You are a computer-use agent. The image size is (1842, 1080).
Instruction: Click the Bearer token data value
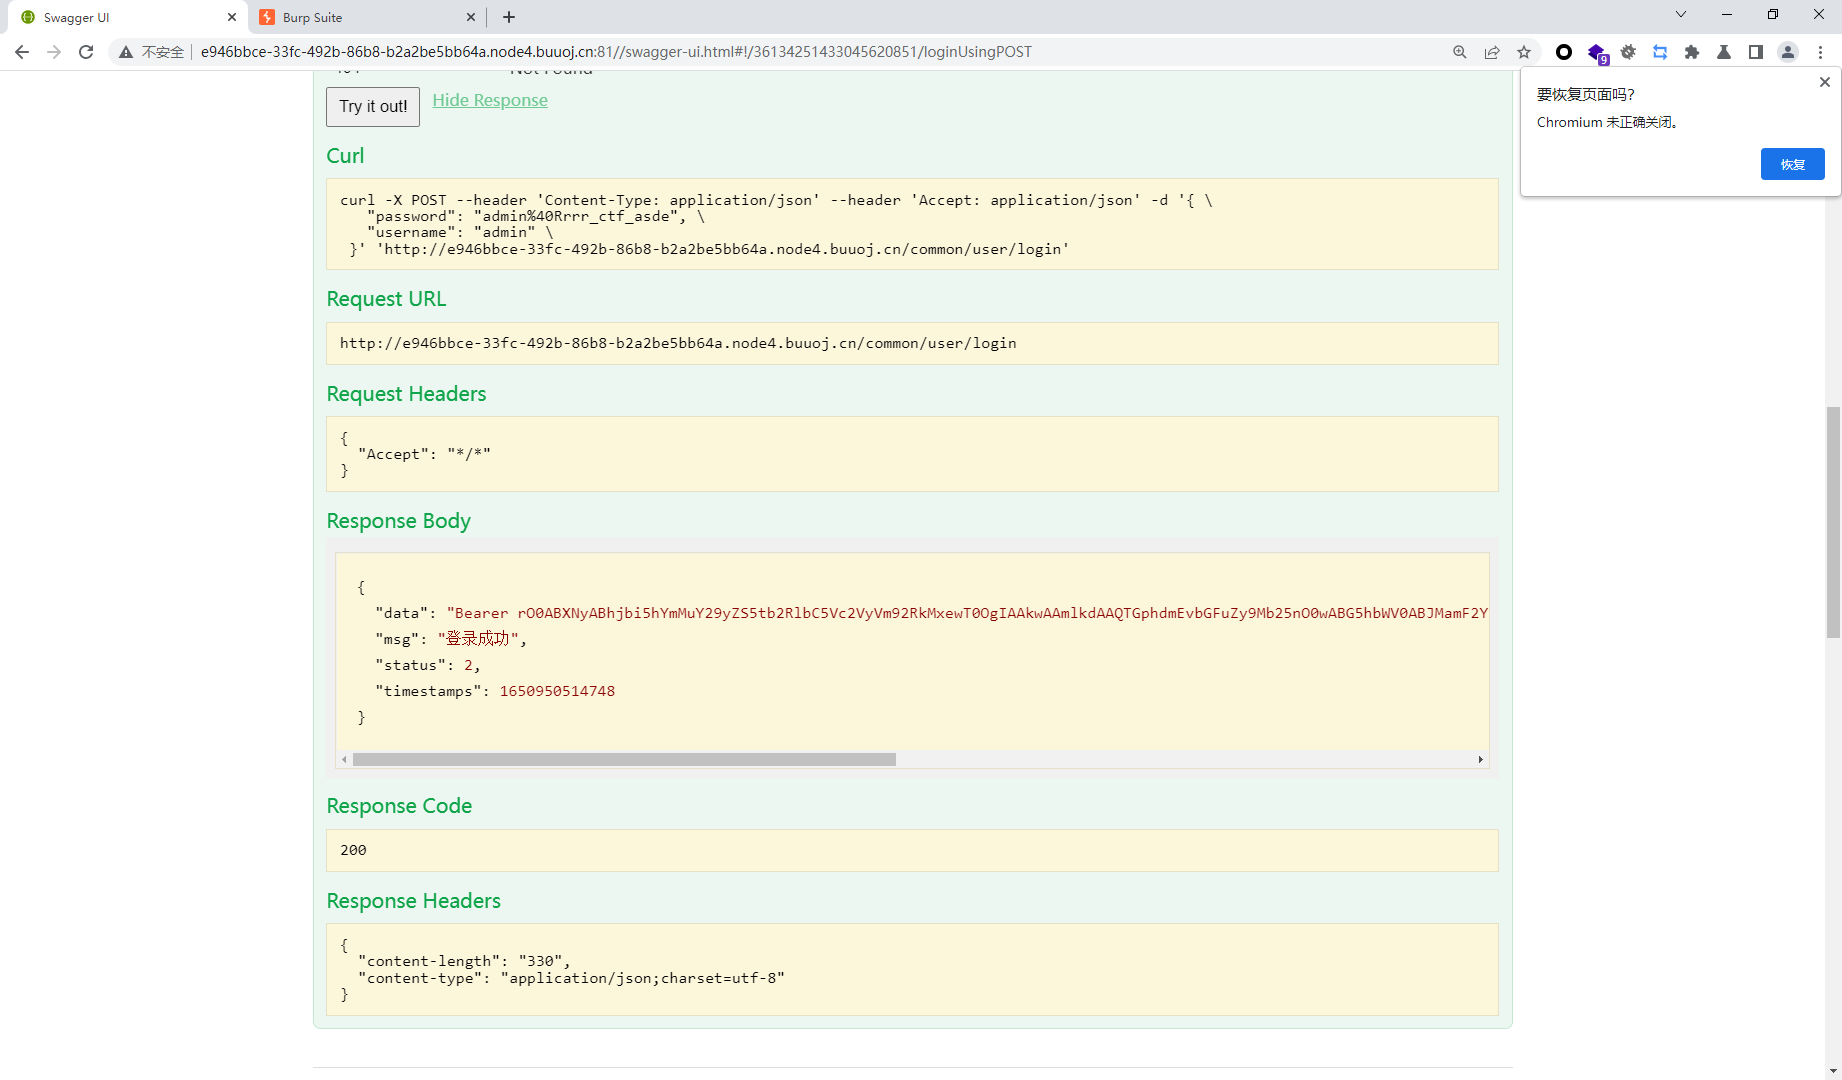pos(967,613)
